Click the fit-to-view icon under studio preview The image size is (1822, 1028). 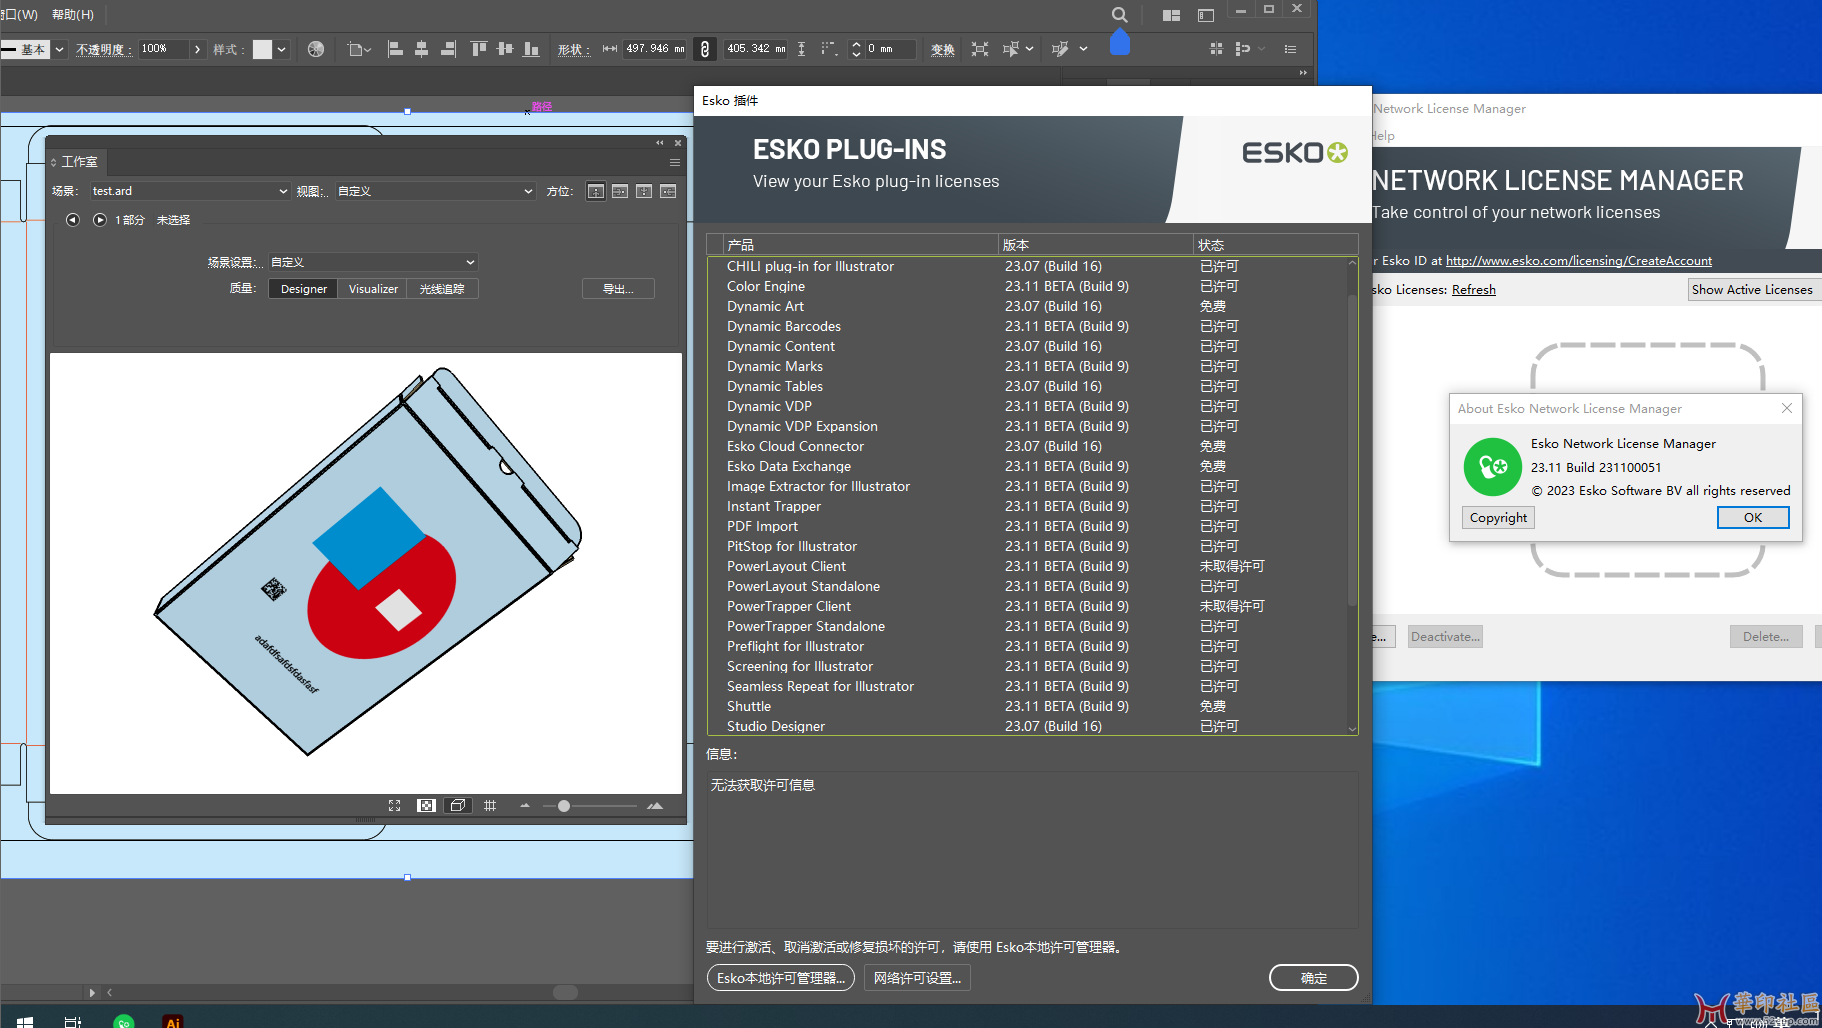395,805
